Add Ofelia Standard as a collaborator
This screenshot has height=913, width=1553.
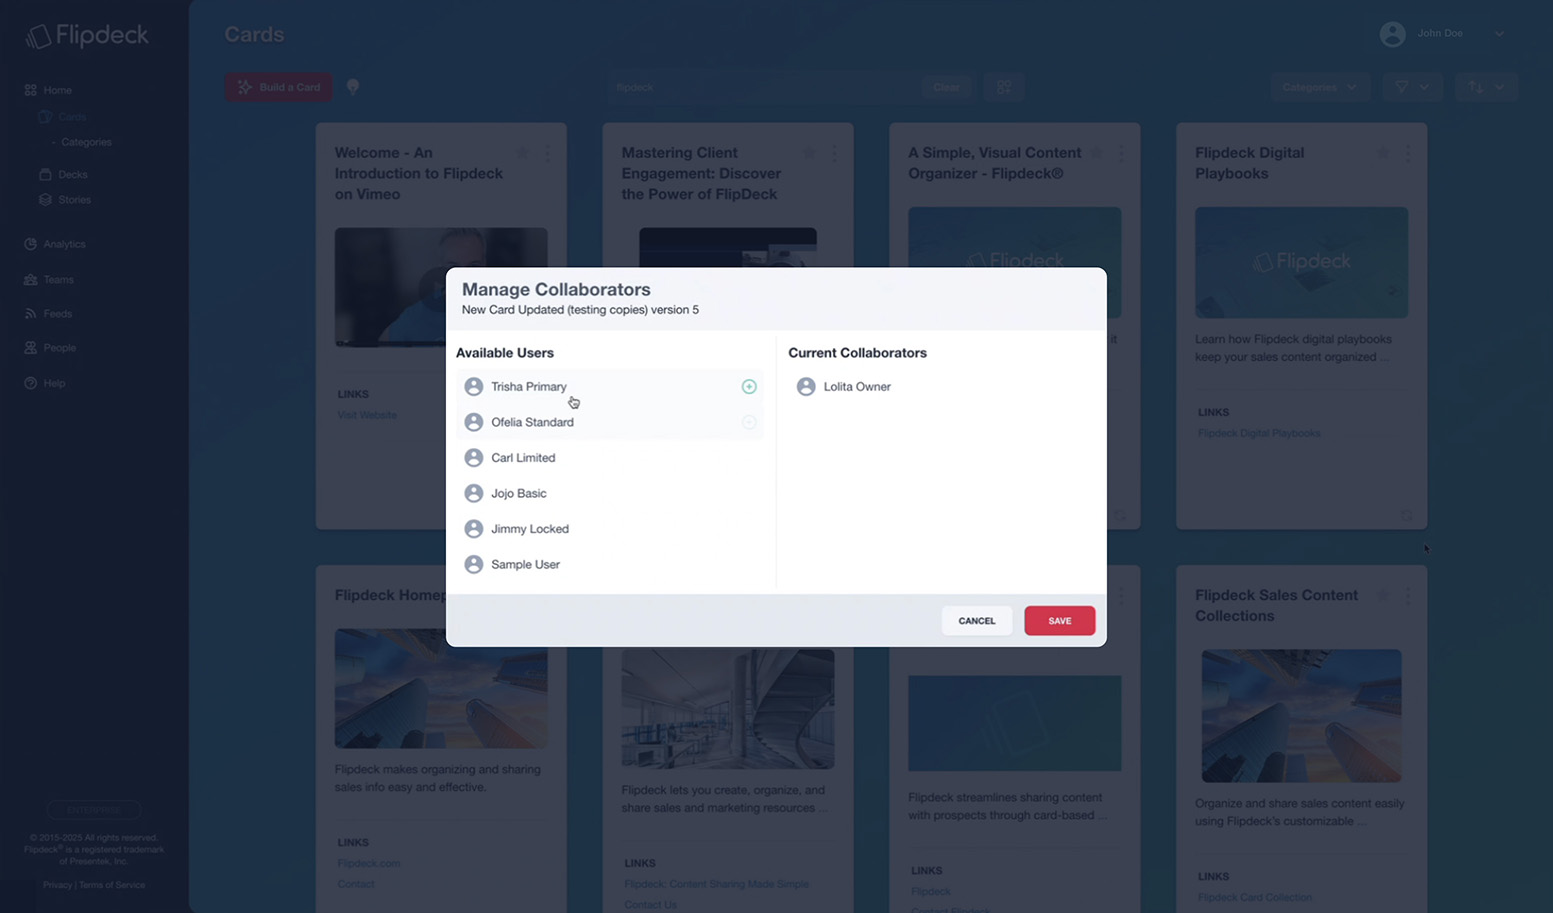749,422
